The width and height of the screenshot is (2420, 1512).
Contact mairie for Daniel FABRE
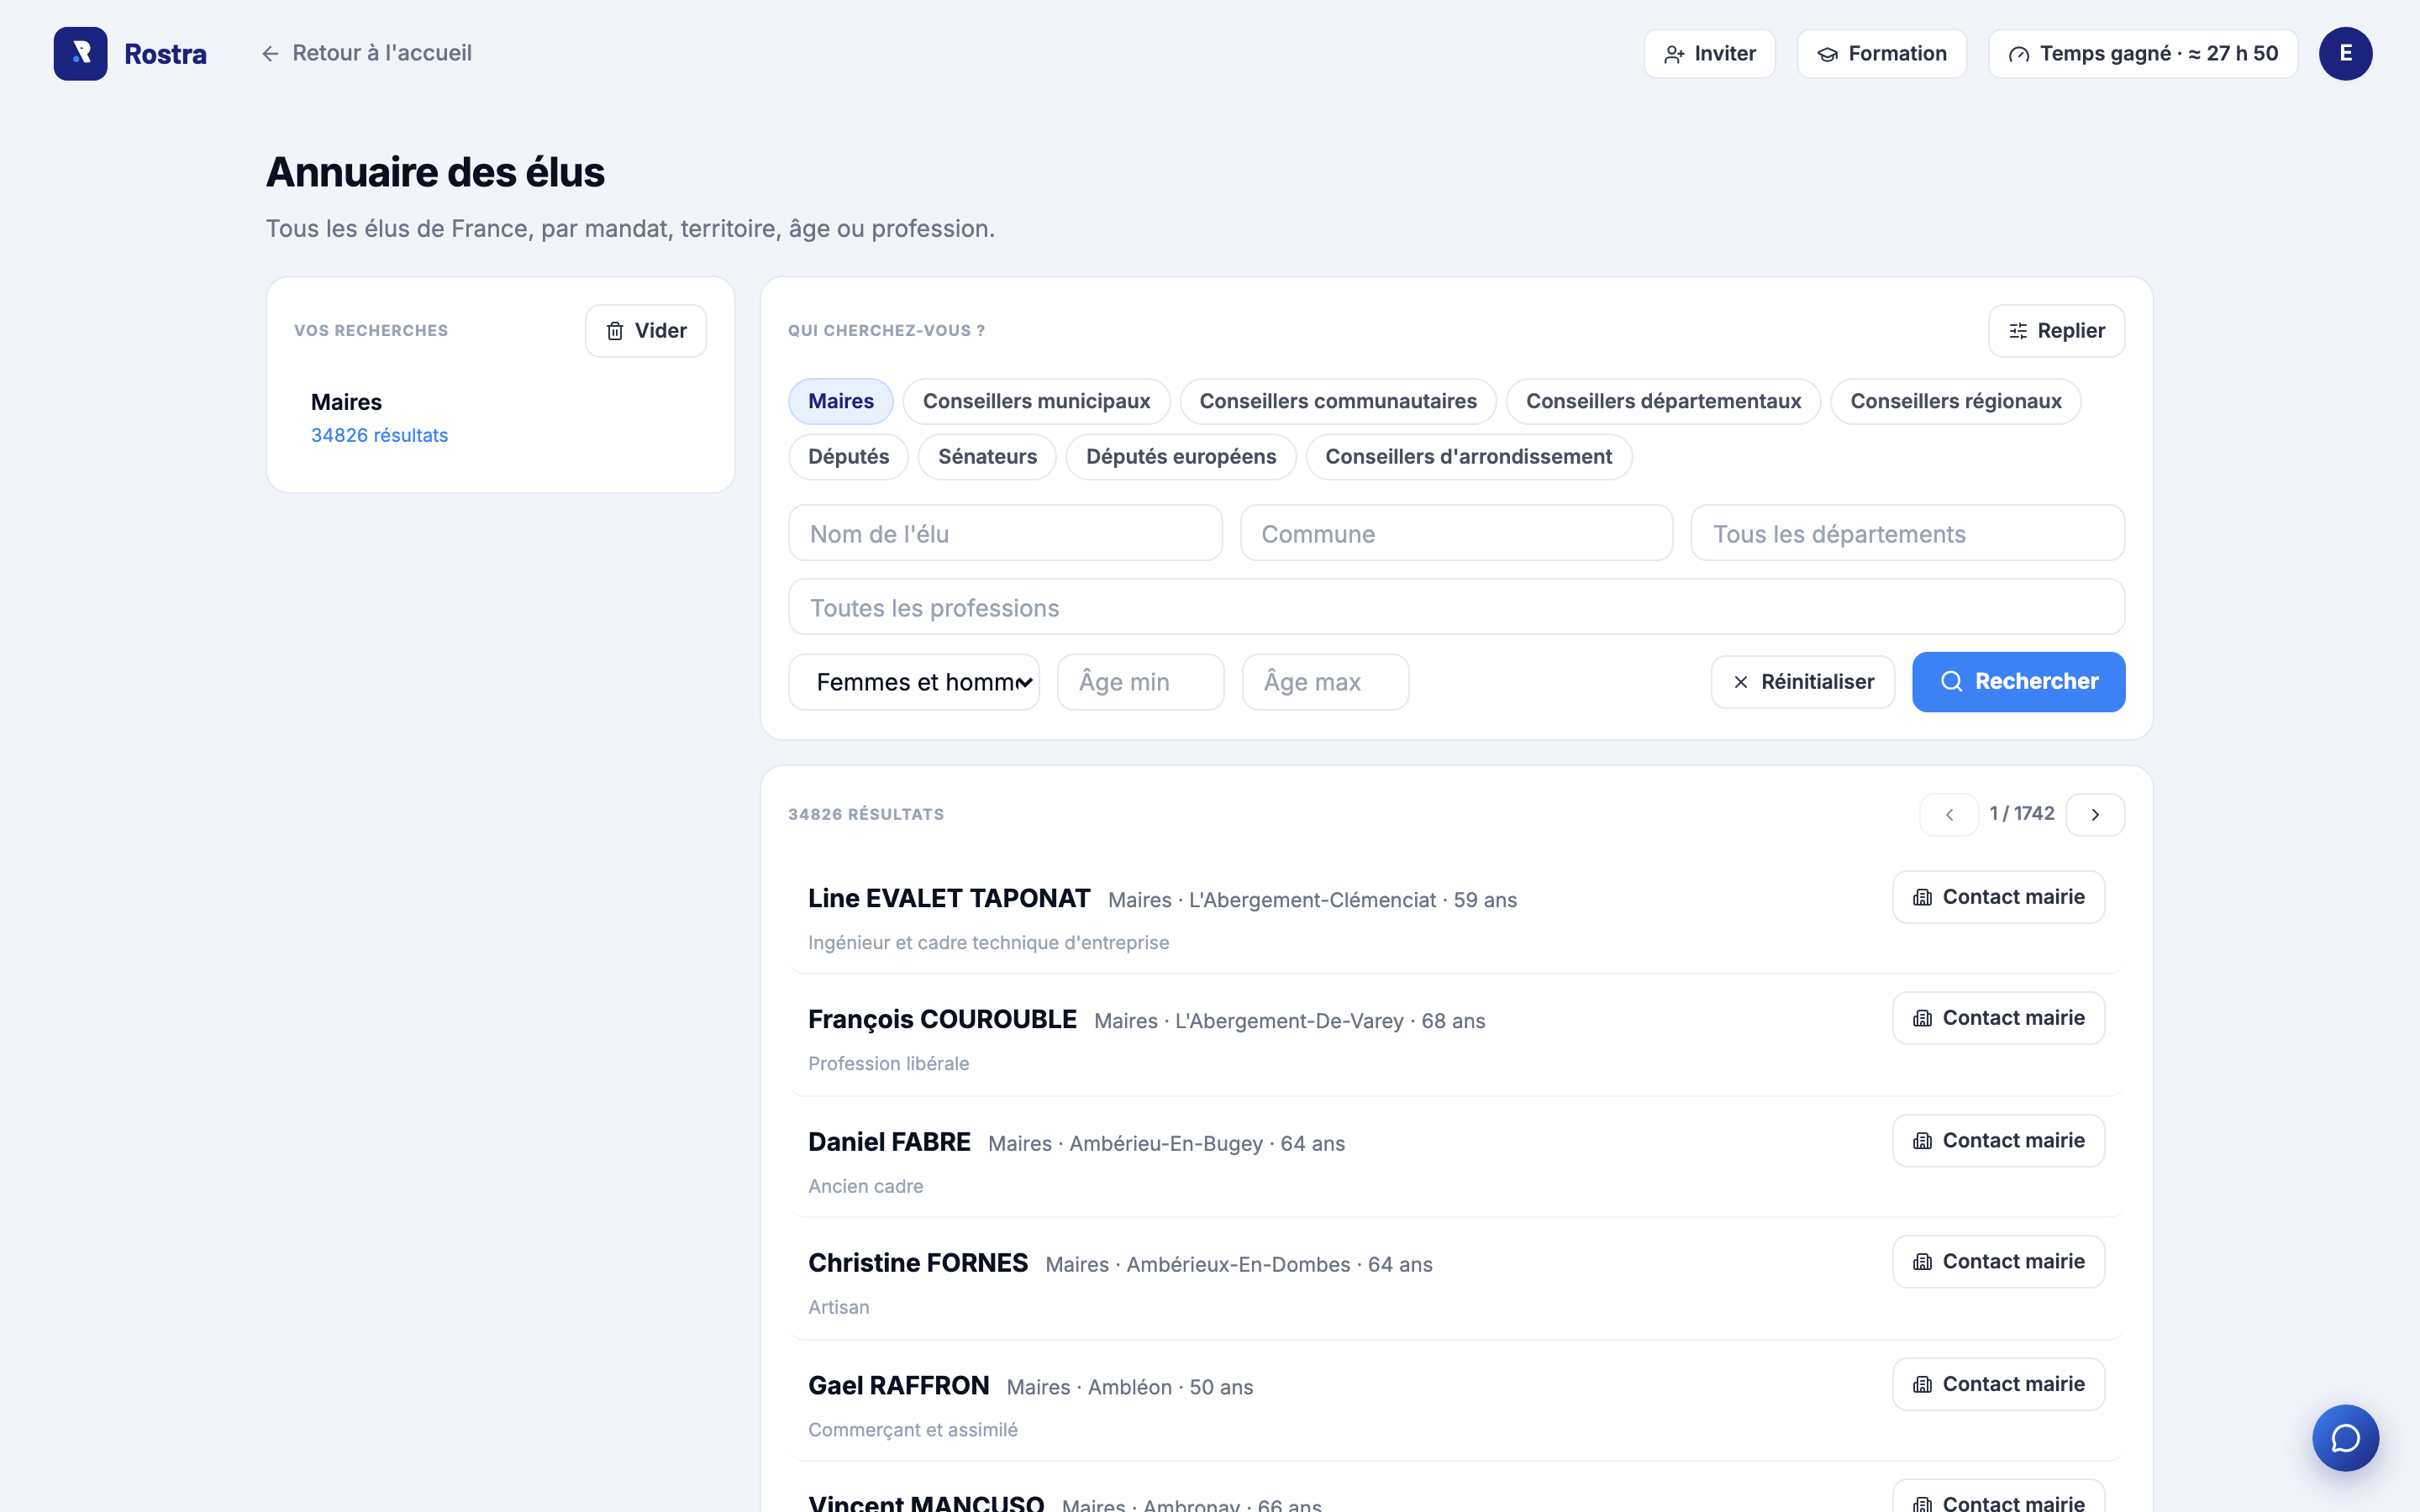click(x=1998, y=1141)
